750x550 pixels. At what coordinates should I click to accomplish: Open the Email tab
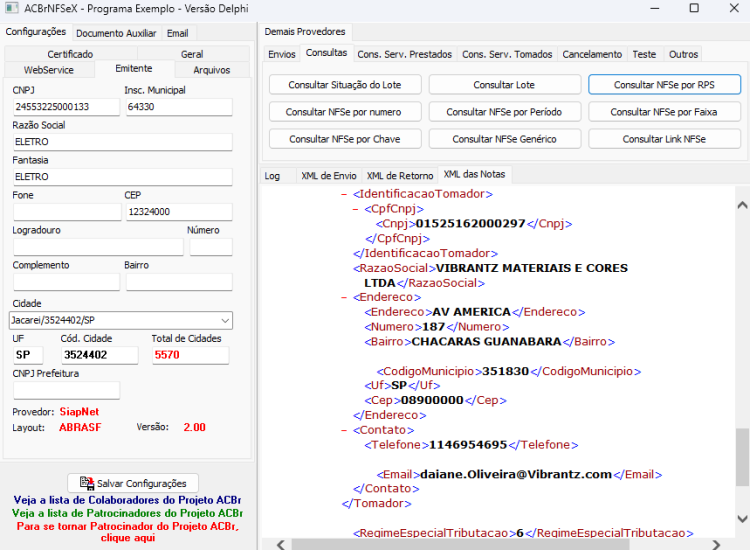177,33
